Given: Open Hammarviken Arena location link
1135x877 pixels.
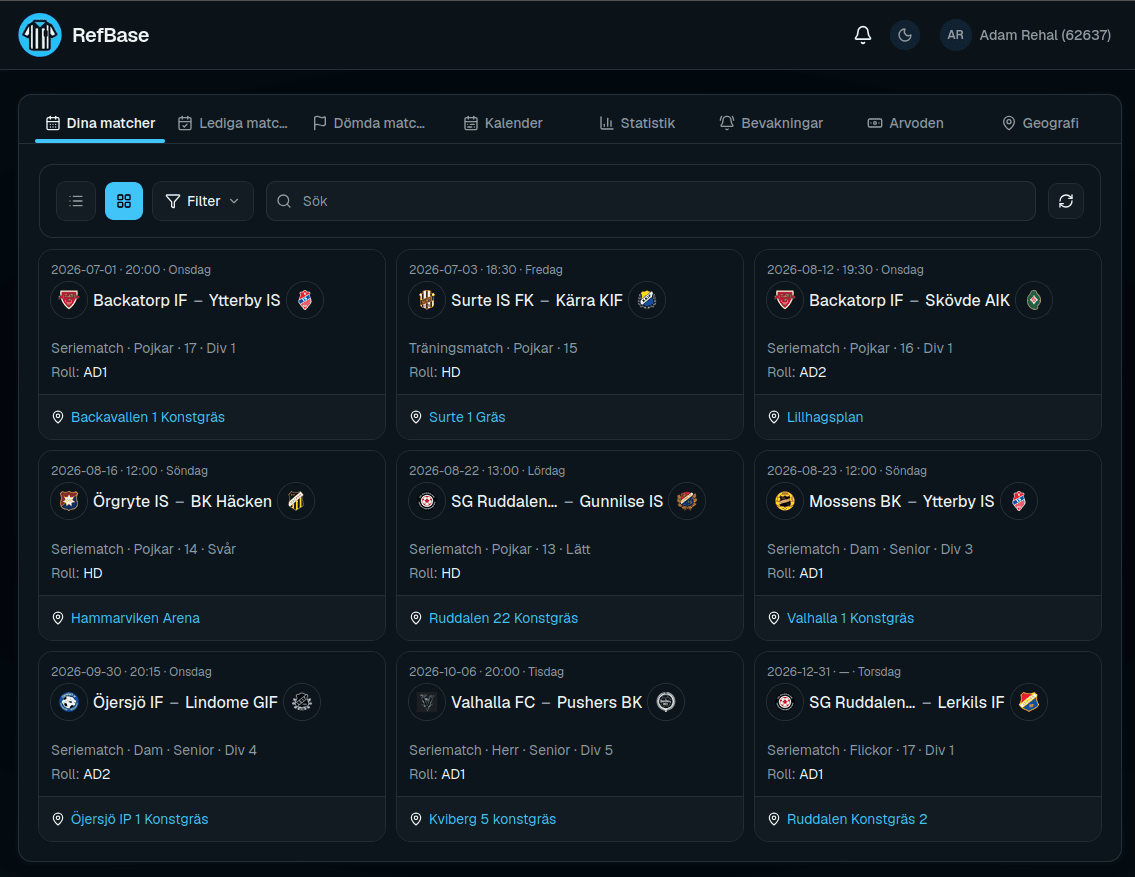Looking at the screenshot, I should (135, 618).
